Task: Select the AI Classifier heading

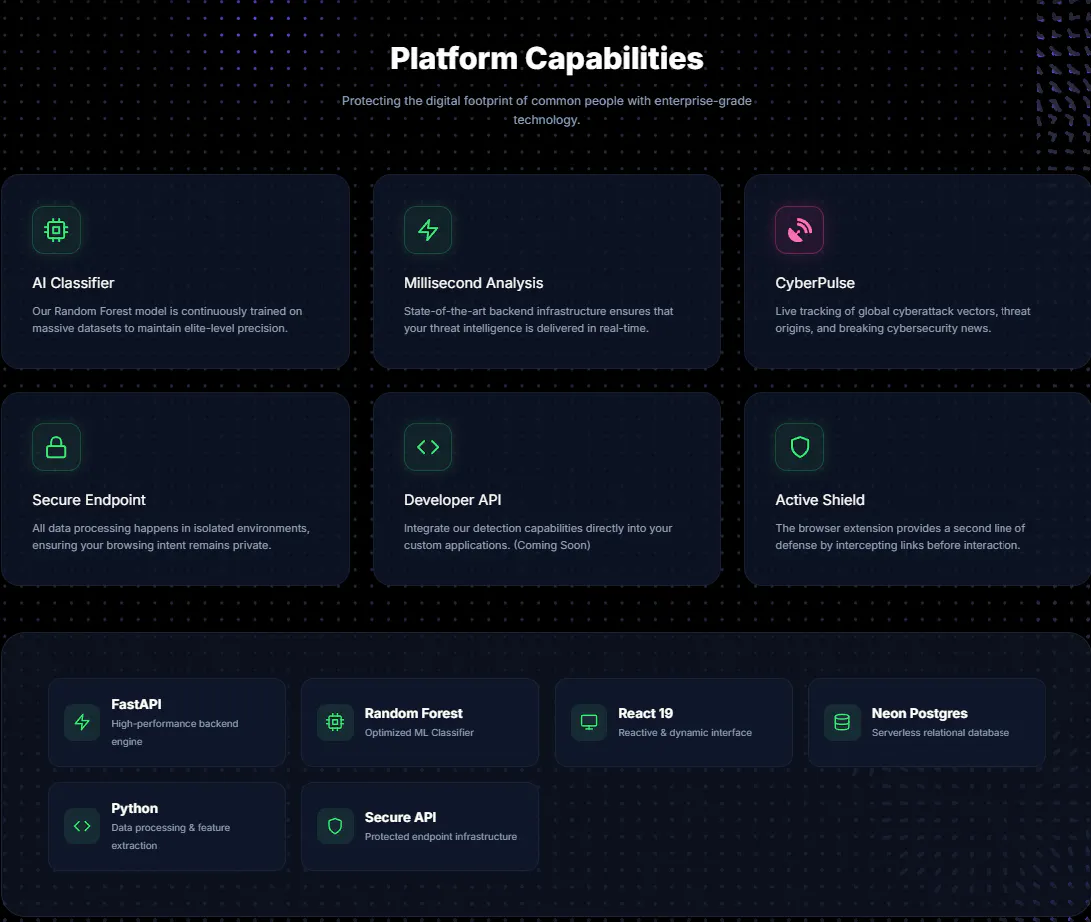Action: (73, 283)
